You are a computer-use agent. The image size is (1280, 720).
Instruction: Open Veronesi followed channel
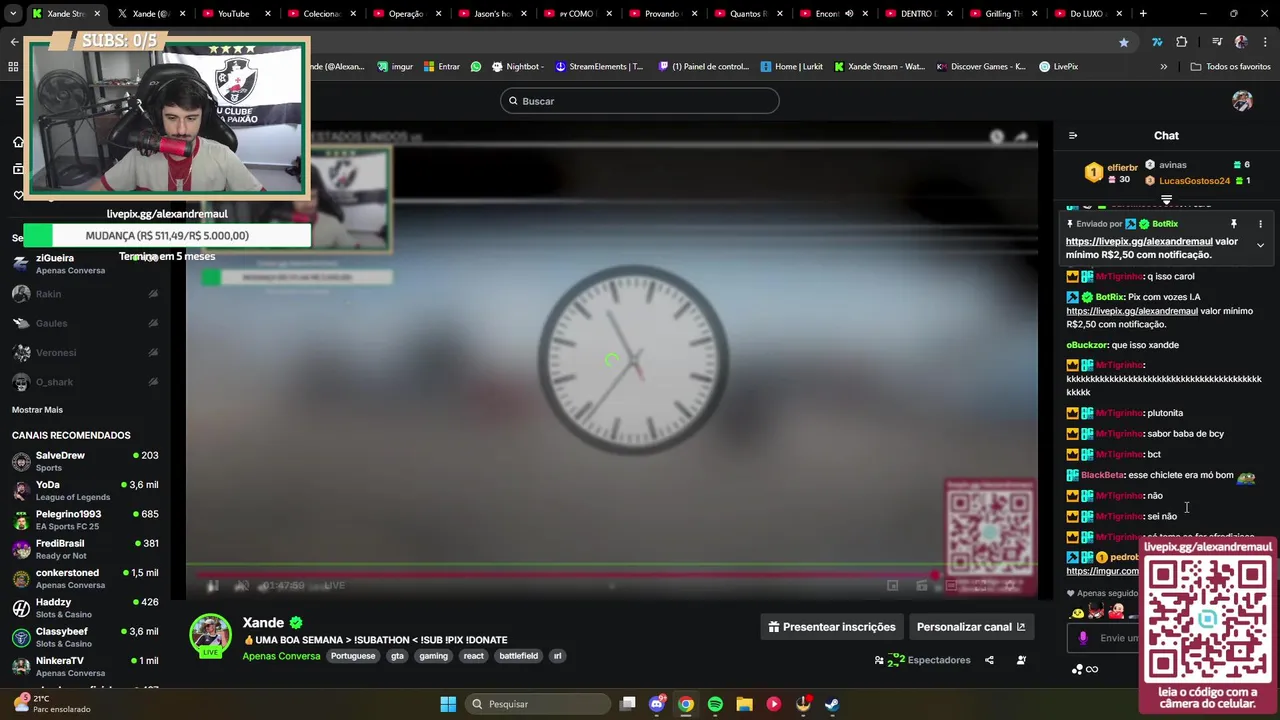click(85, 352)
